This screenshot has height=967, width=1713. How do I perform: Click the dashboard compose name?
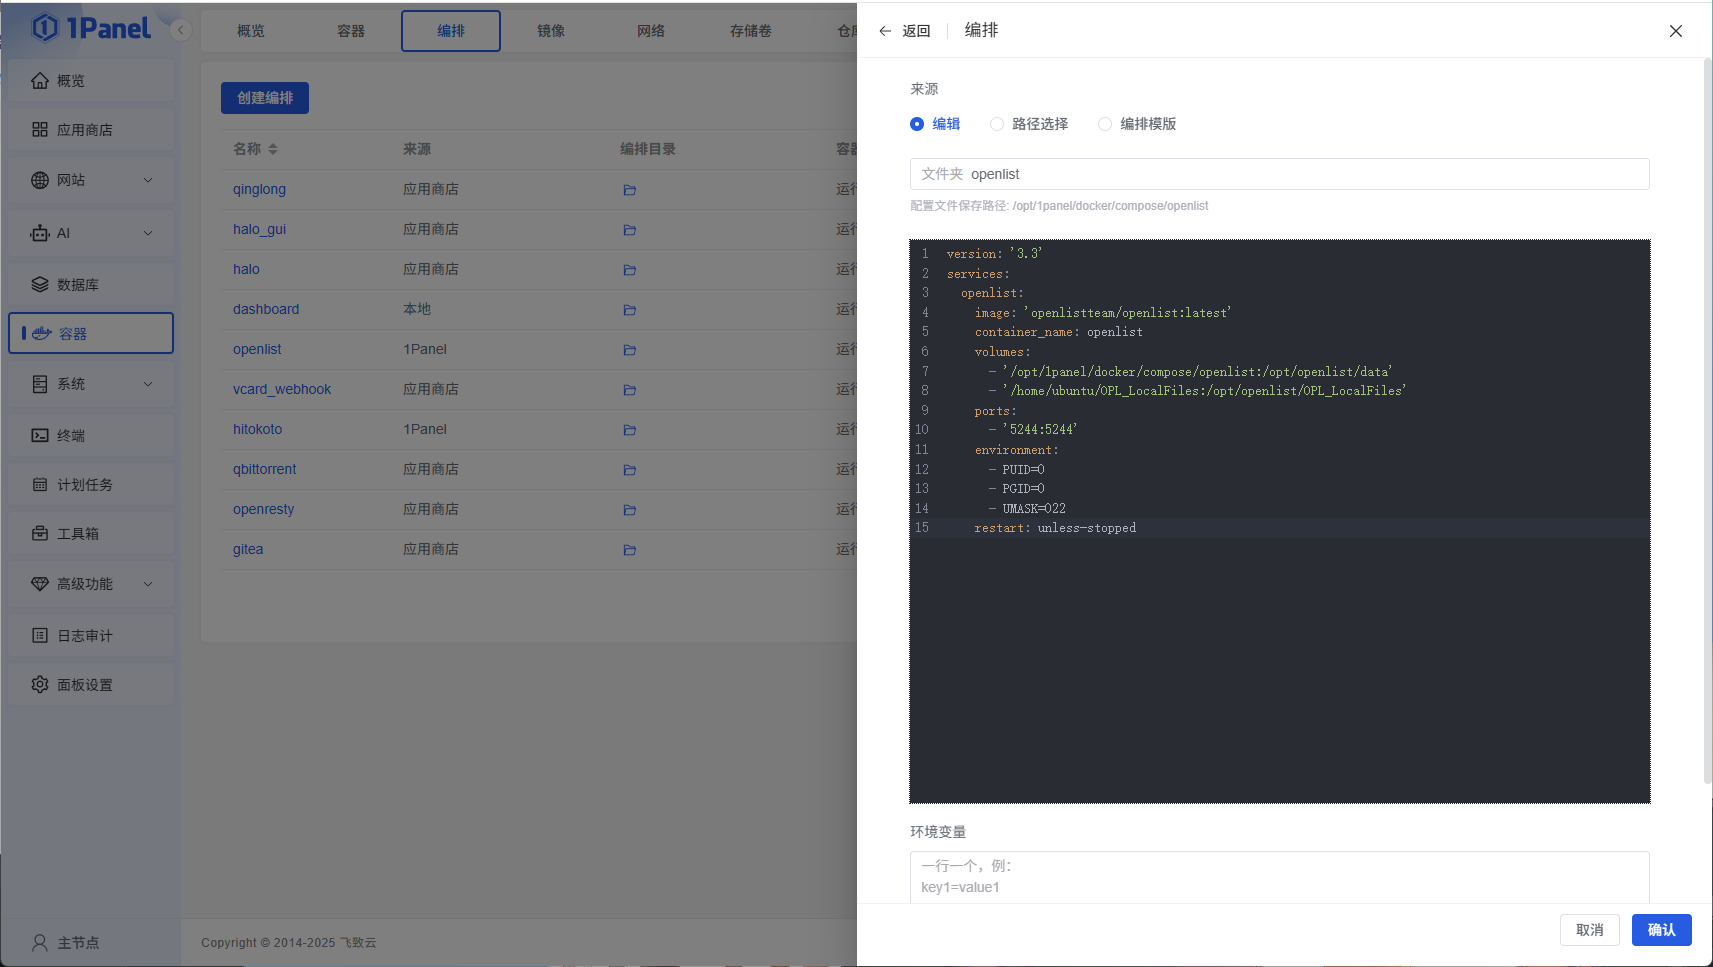click(x=266, y=309)
